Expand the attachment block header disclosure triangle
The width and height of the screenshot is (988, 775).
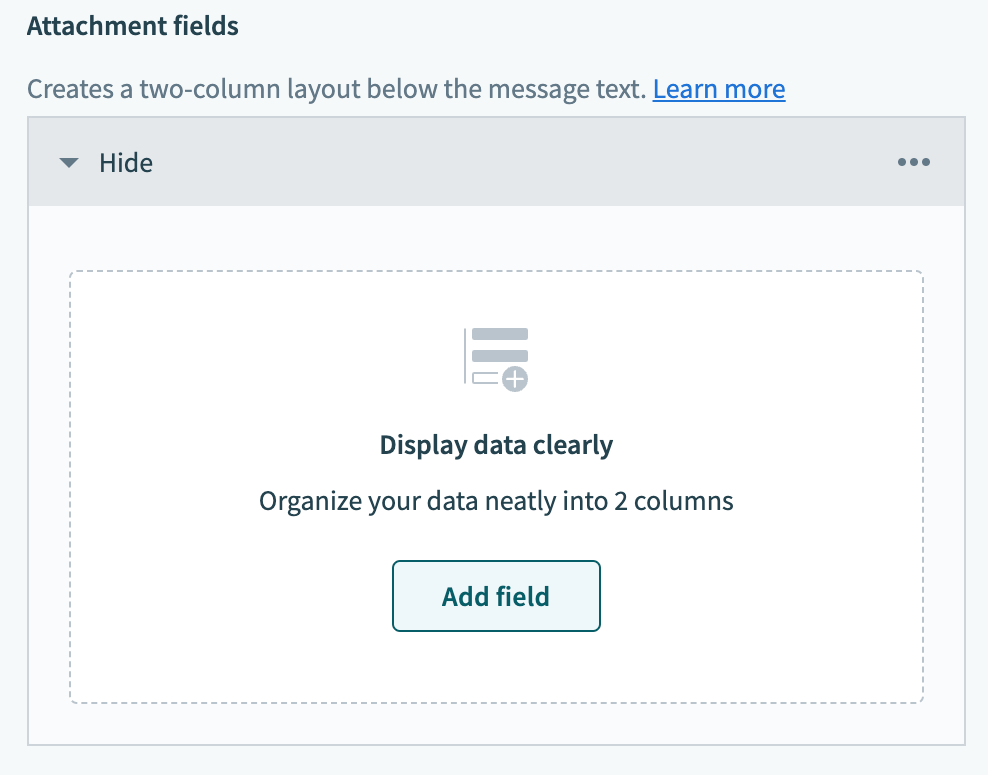68,162
